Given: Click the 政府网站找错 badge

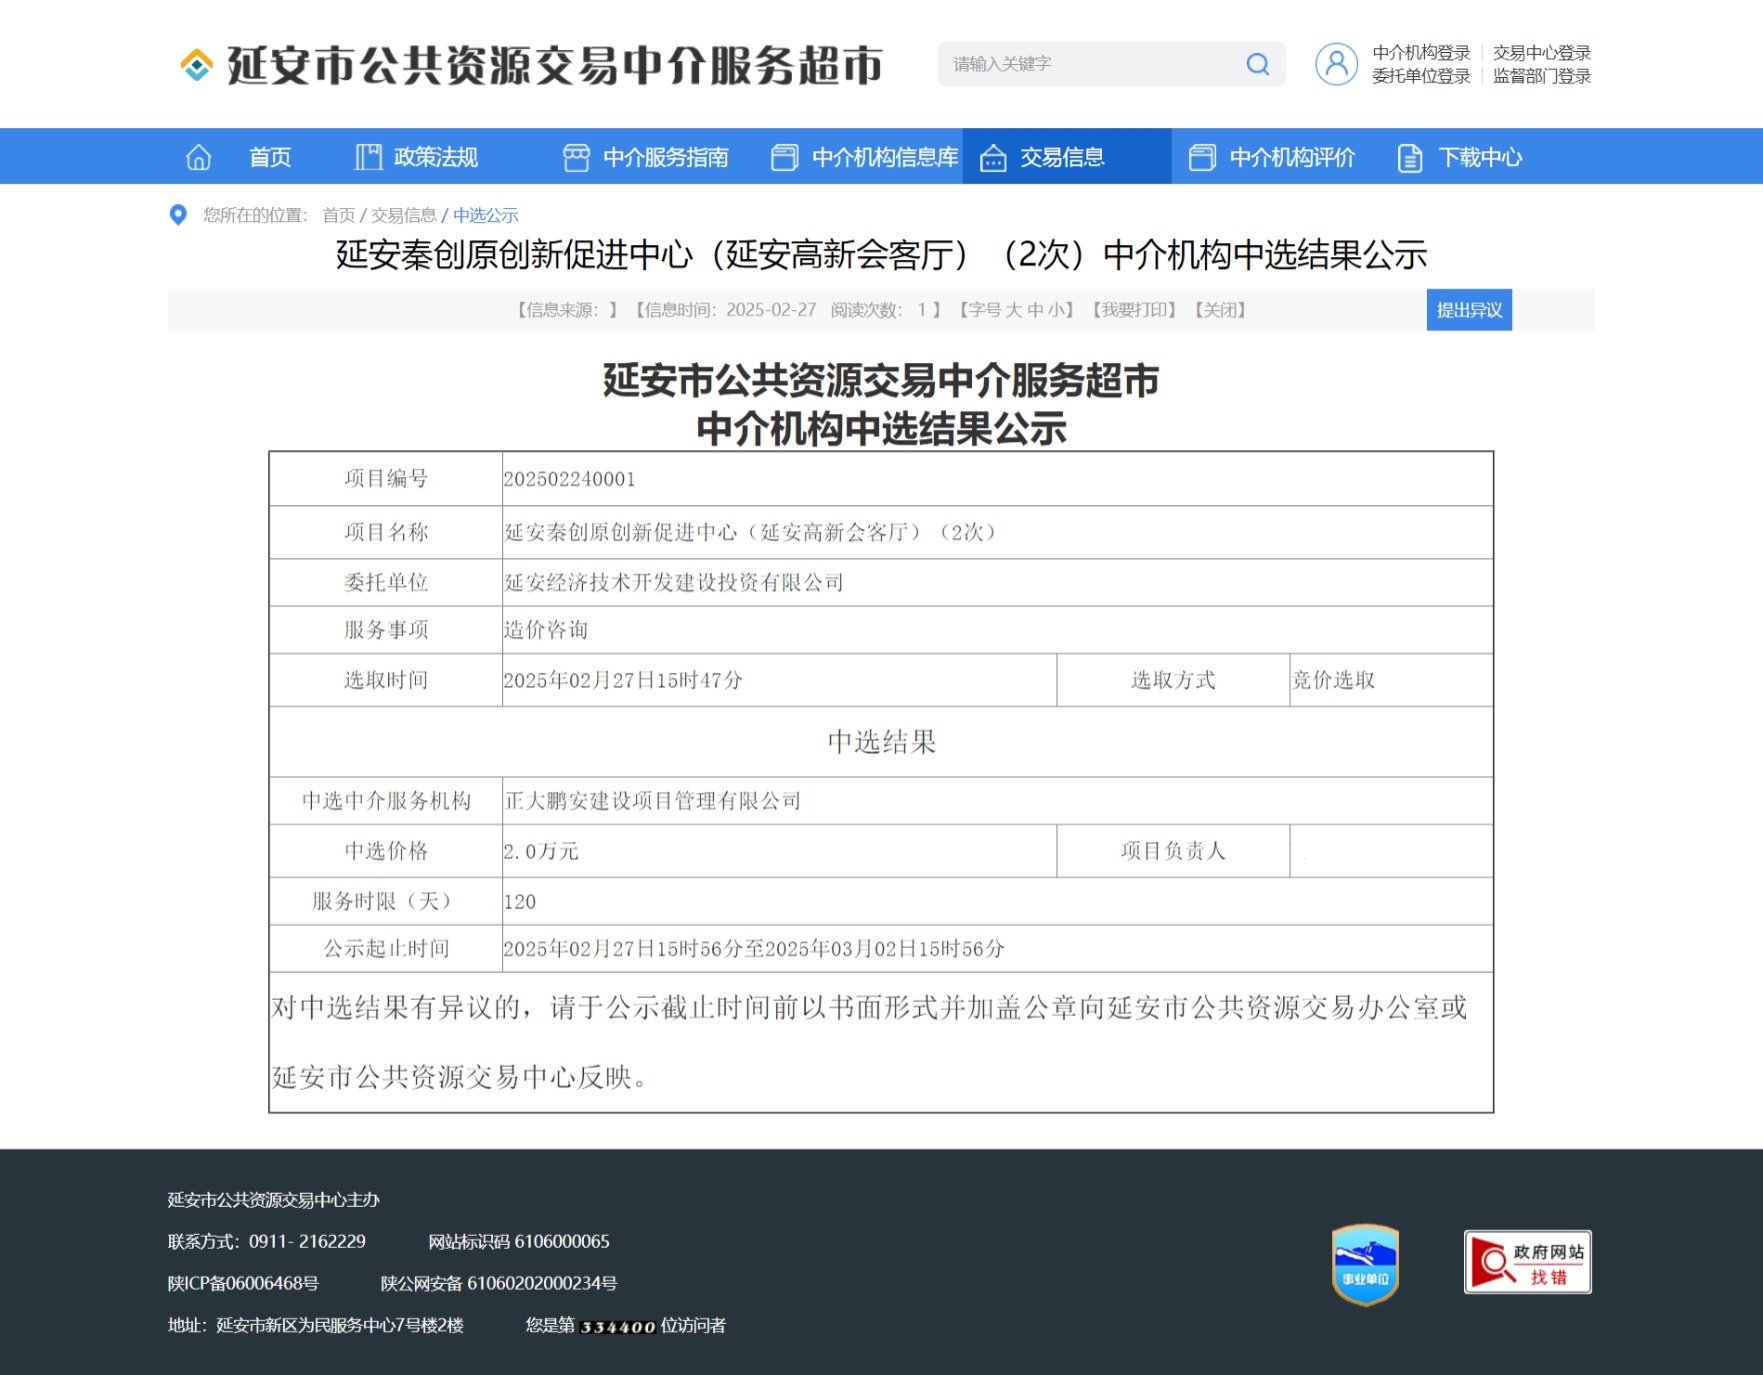Looking at the screenshot, I should [1527, 1262].
